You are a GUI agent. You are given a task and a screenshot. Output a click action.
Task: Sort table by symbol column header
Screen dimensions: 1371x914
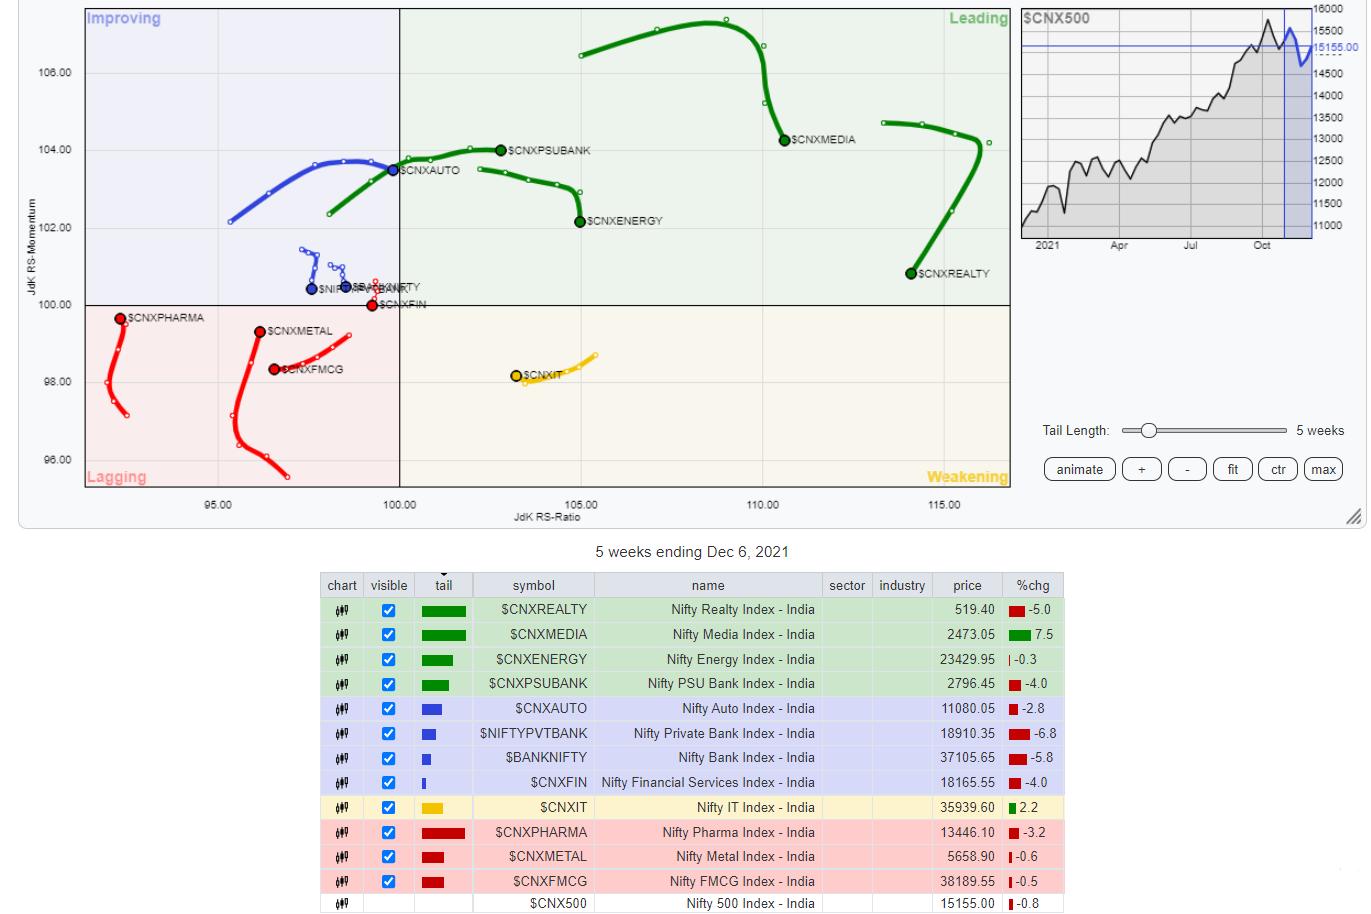pos(533,586)
